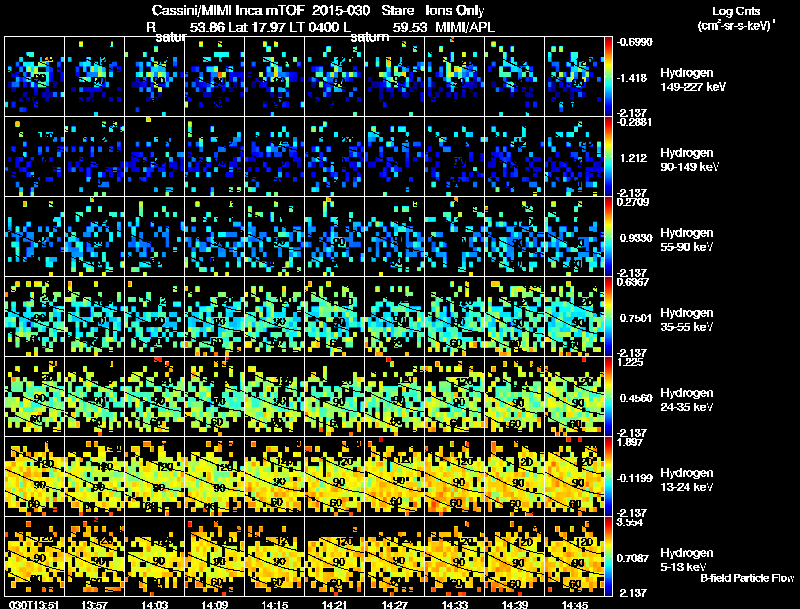Click the '-0.2881' colorbar value
The width and height of the screenshot is (800, 609).
[x=635, y=122]
